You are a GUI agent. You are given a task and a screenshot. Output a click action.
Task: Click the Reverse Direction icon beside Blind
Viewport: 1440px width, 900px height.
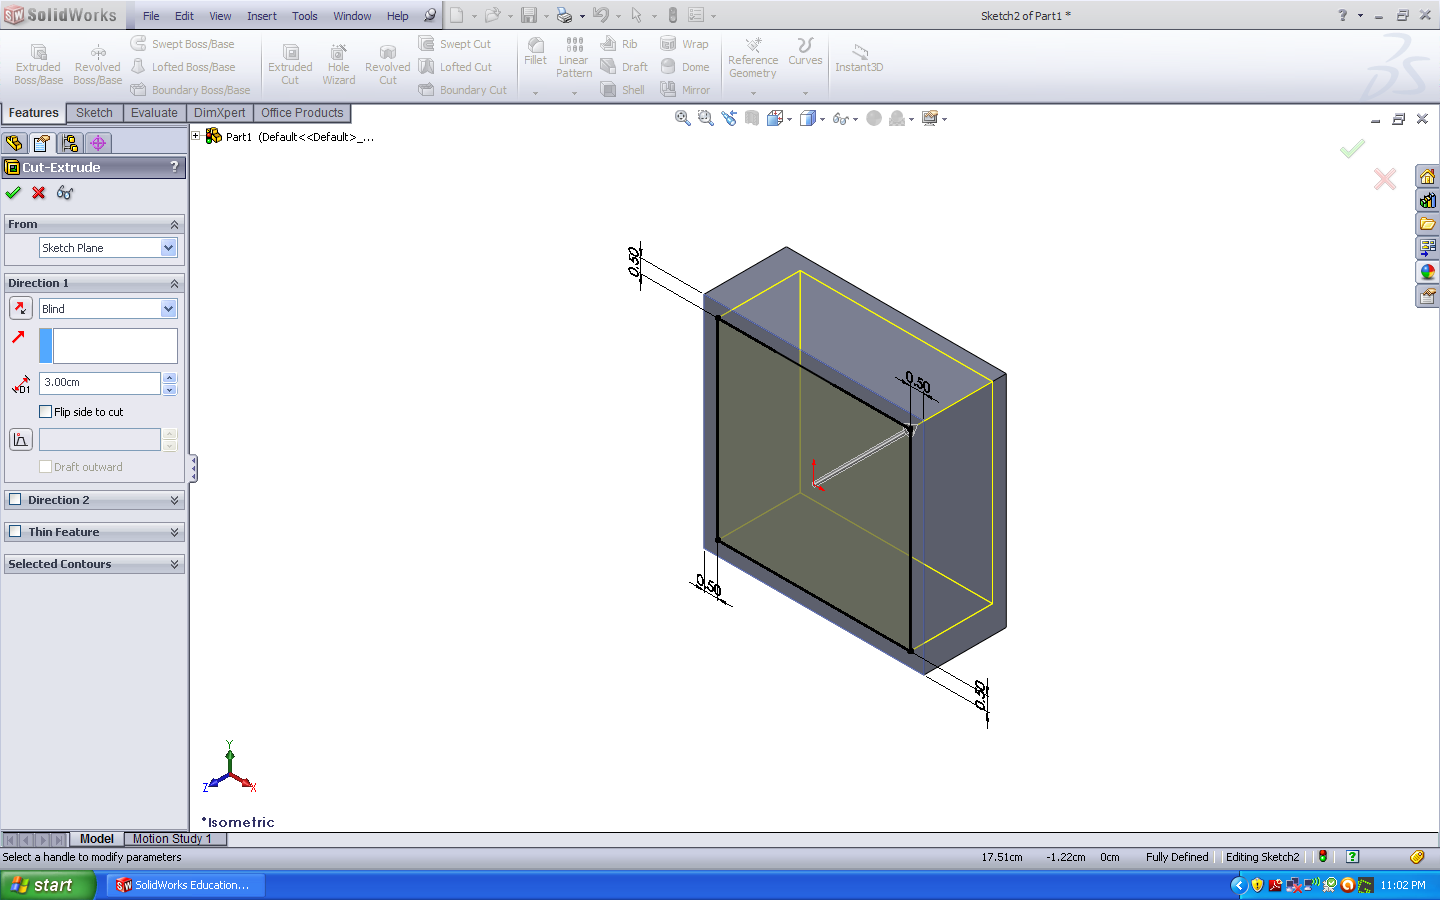20,309
